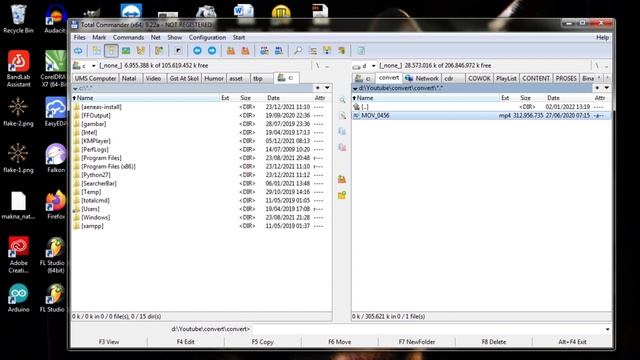Click the F4 Edit button
Viewport: 640px width, 360px height.
tap(186, 342)
